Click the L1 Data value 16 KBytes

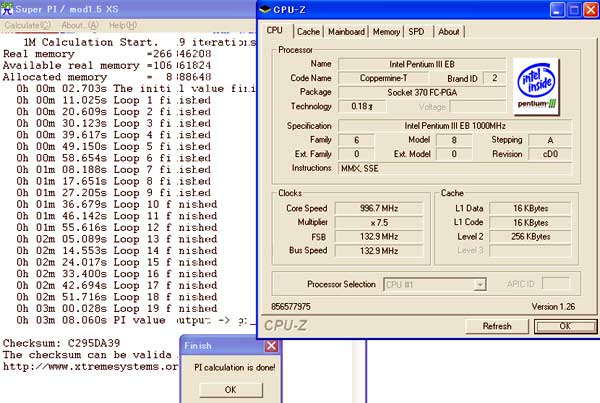530,209
